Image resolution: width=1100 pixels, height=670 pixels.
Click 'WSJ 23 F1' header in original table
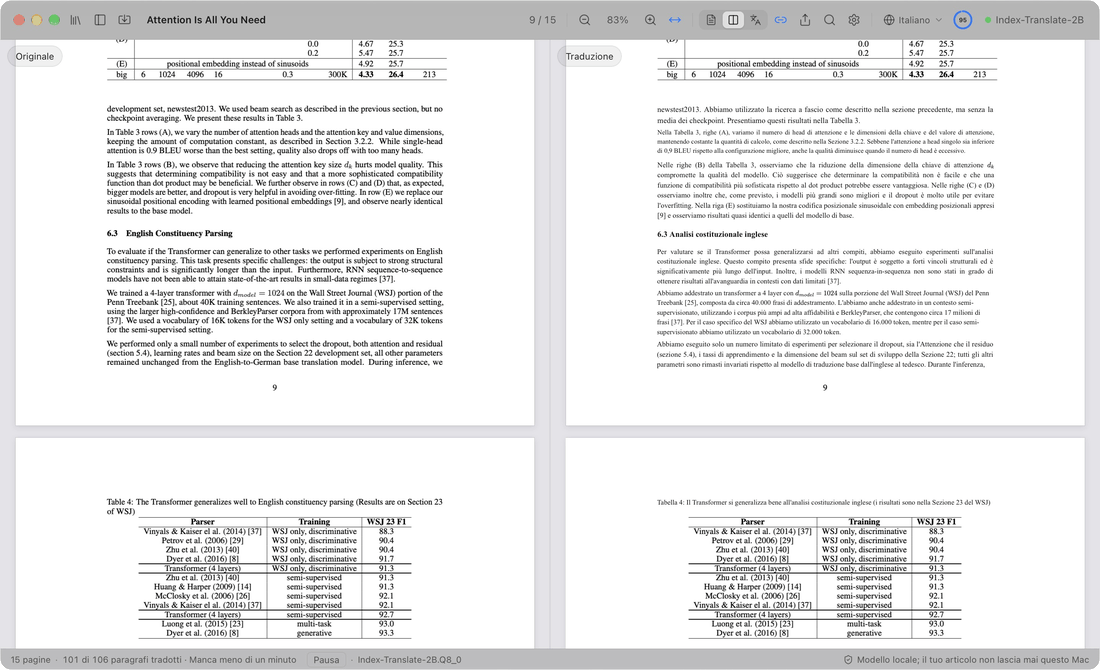pos(387,522)
